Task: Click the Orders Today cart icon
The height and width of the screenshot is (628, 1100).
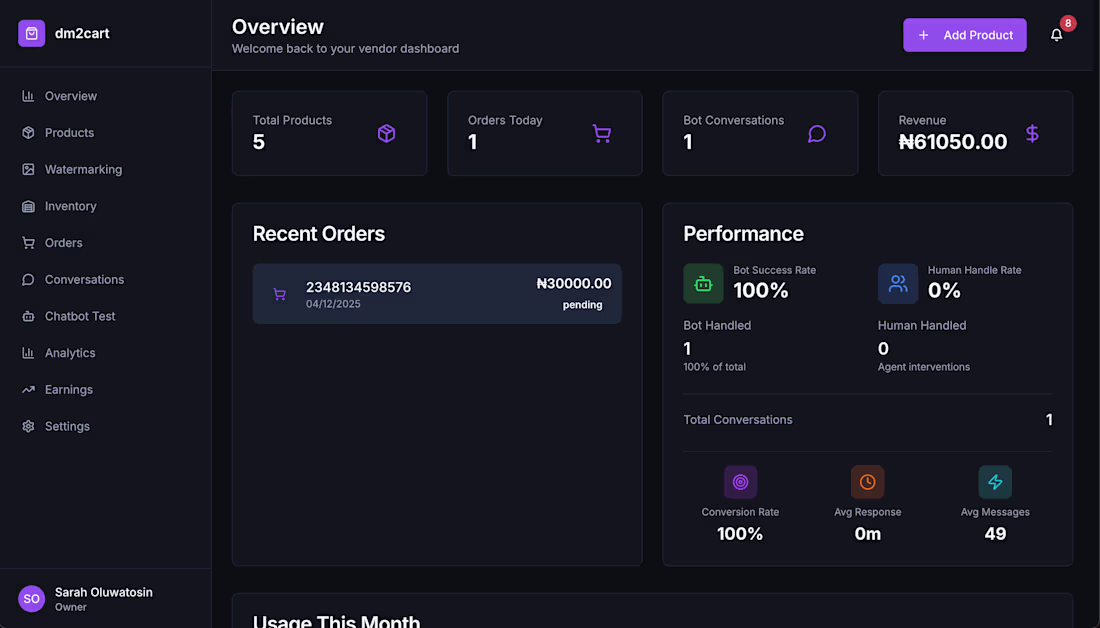Action: [601, 133]
